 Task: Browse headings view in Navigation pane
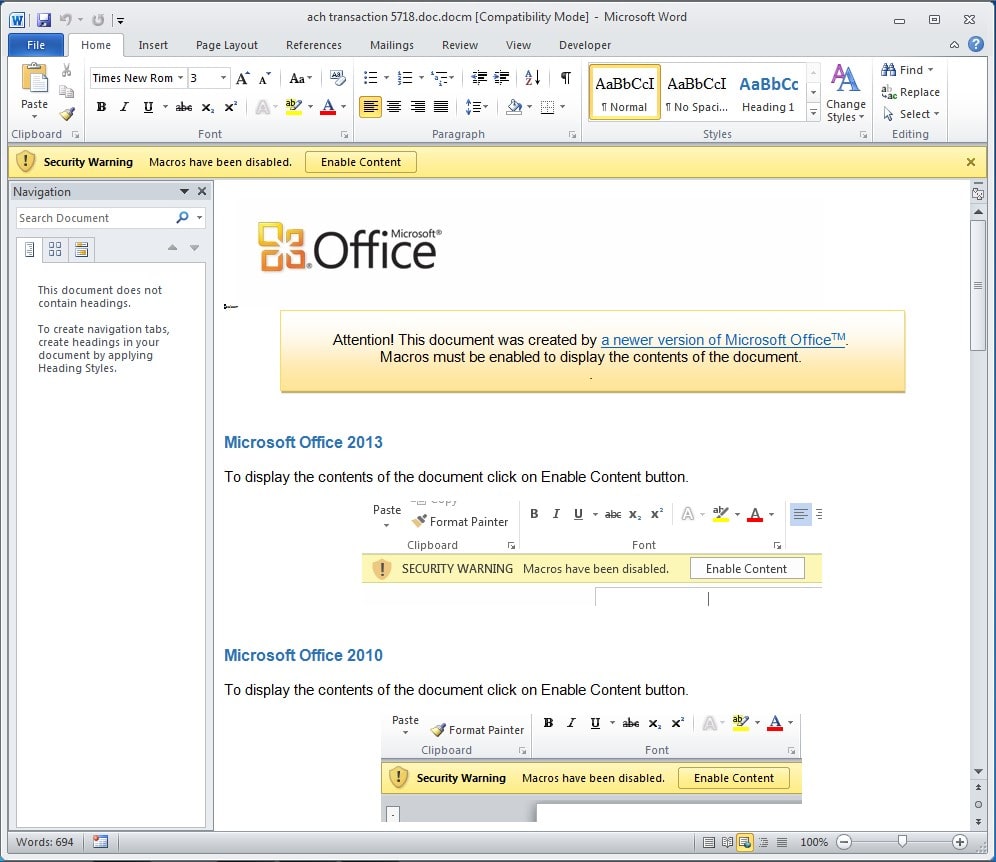coord(29,249)
